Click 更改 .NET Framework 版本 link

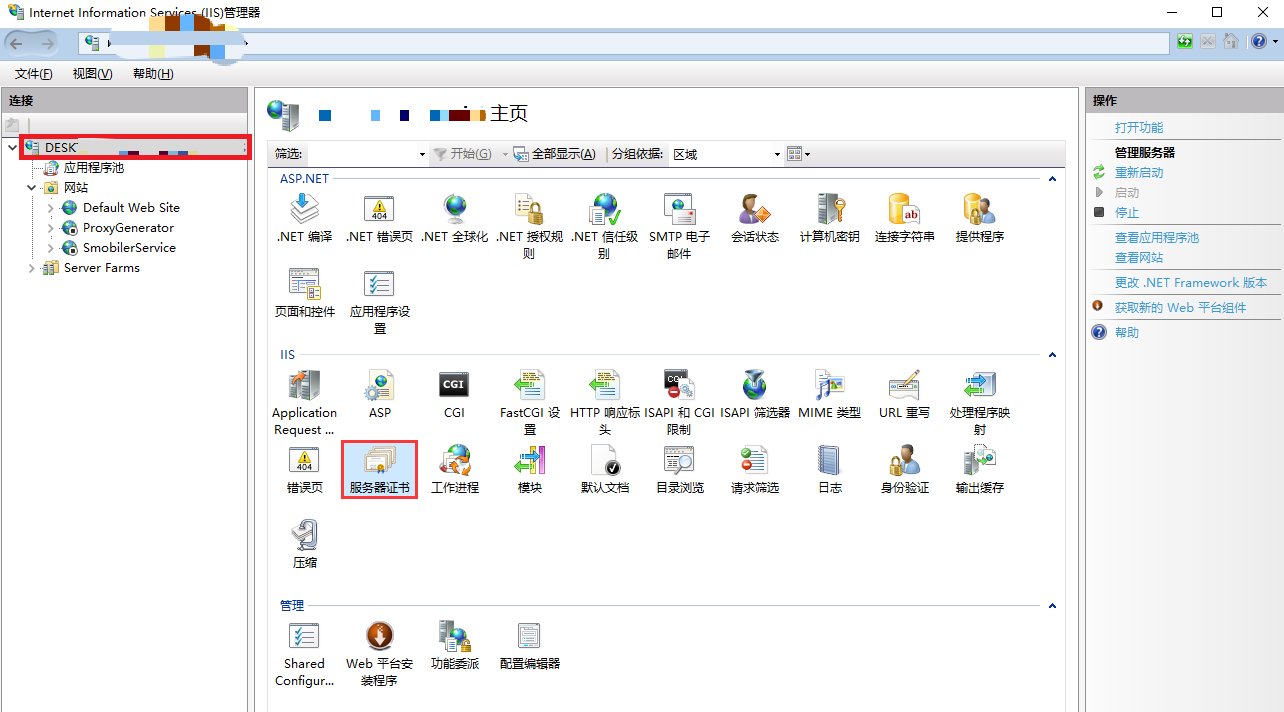[x=1191, y=283]
